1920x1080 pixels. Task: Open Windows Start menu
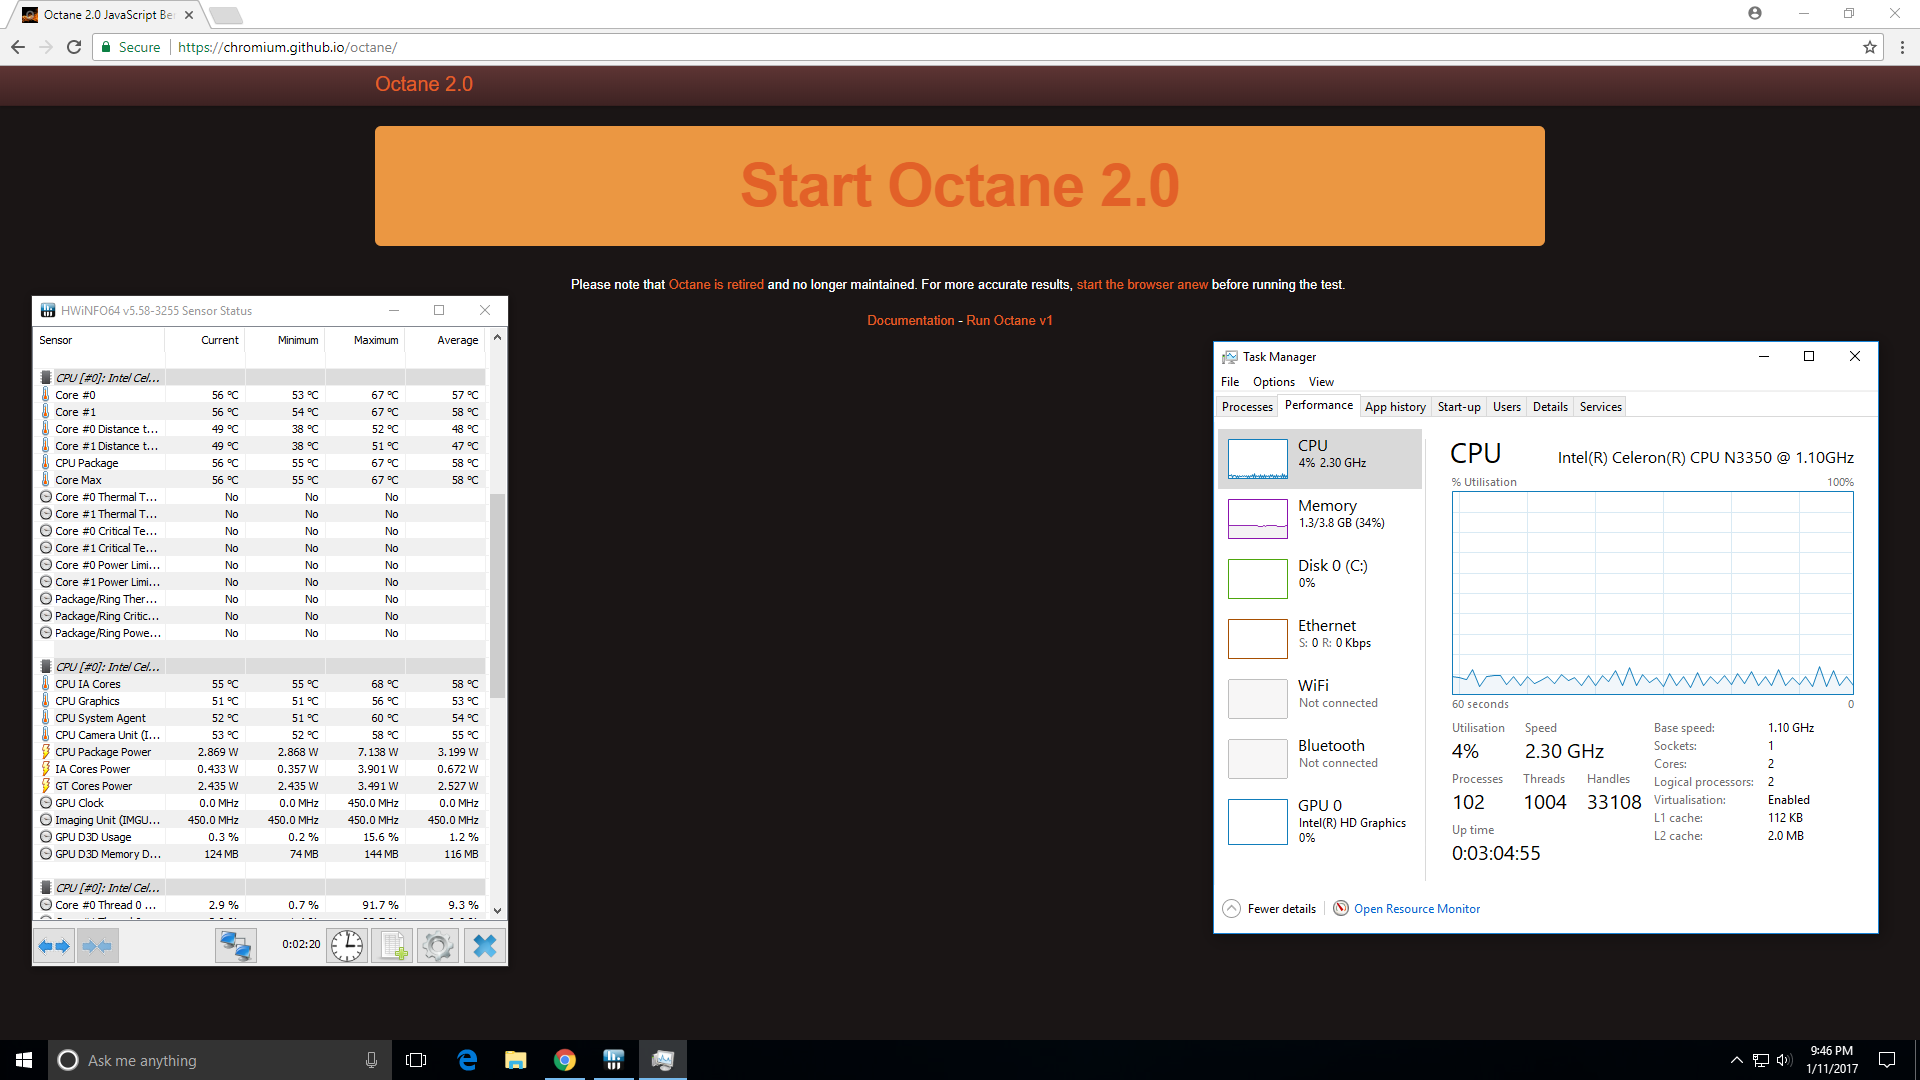pos(24,1060)
